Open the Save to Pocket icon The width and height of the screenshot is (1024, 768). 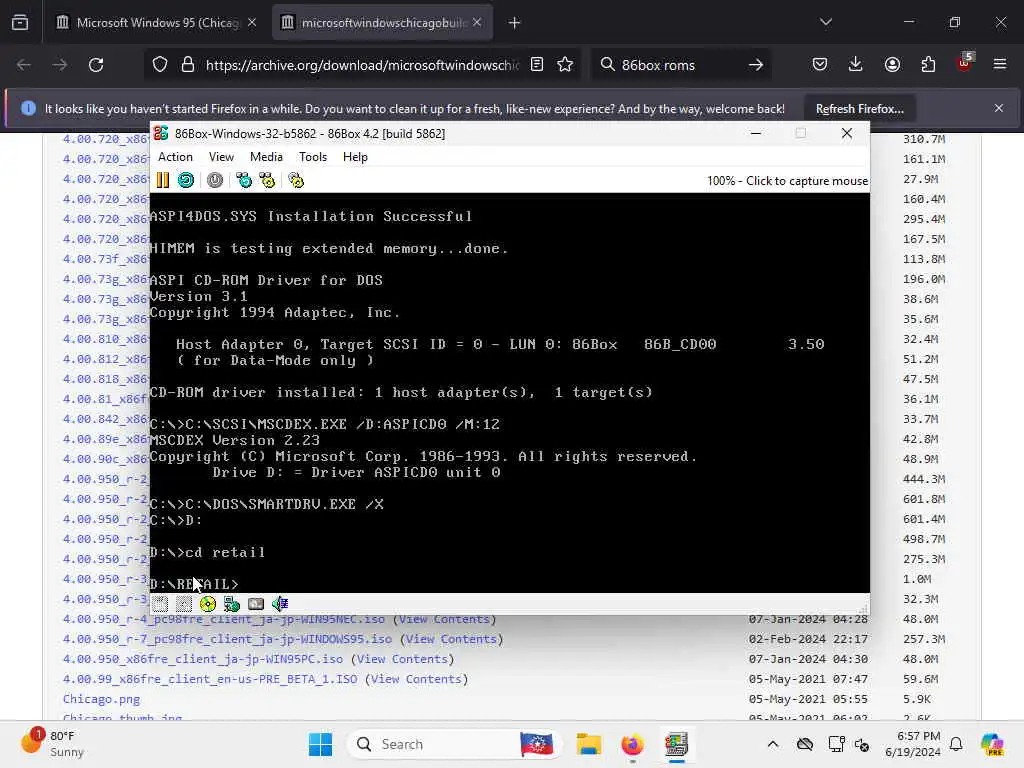[x=820, y=65]
